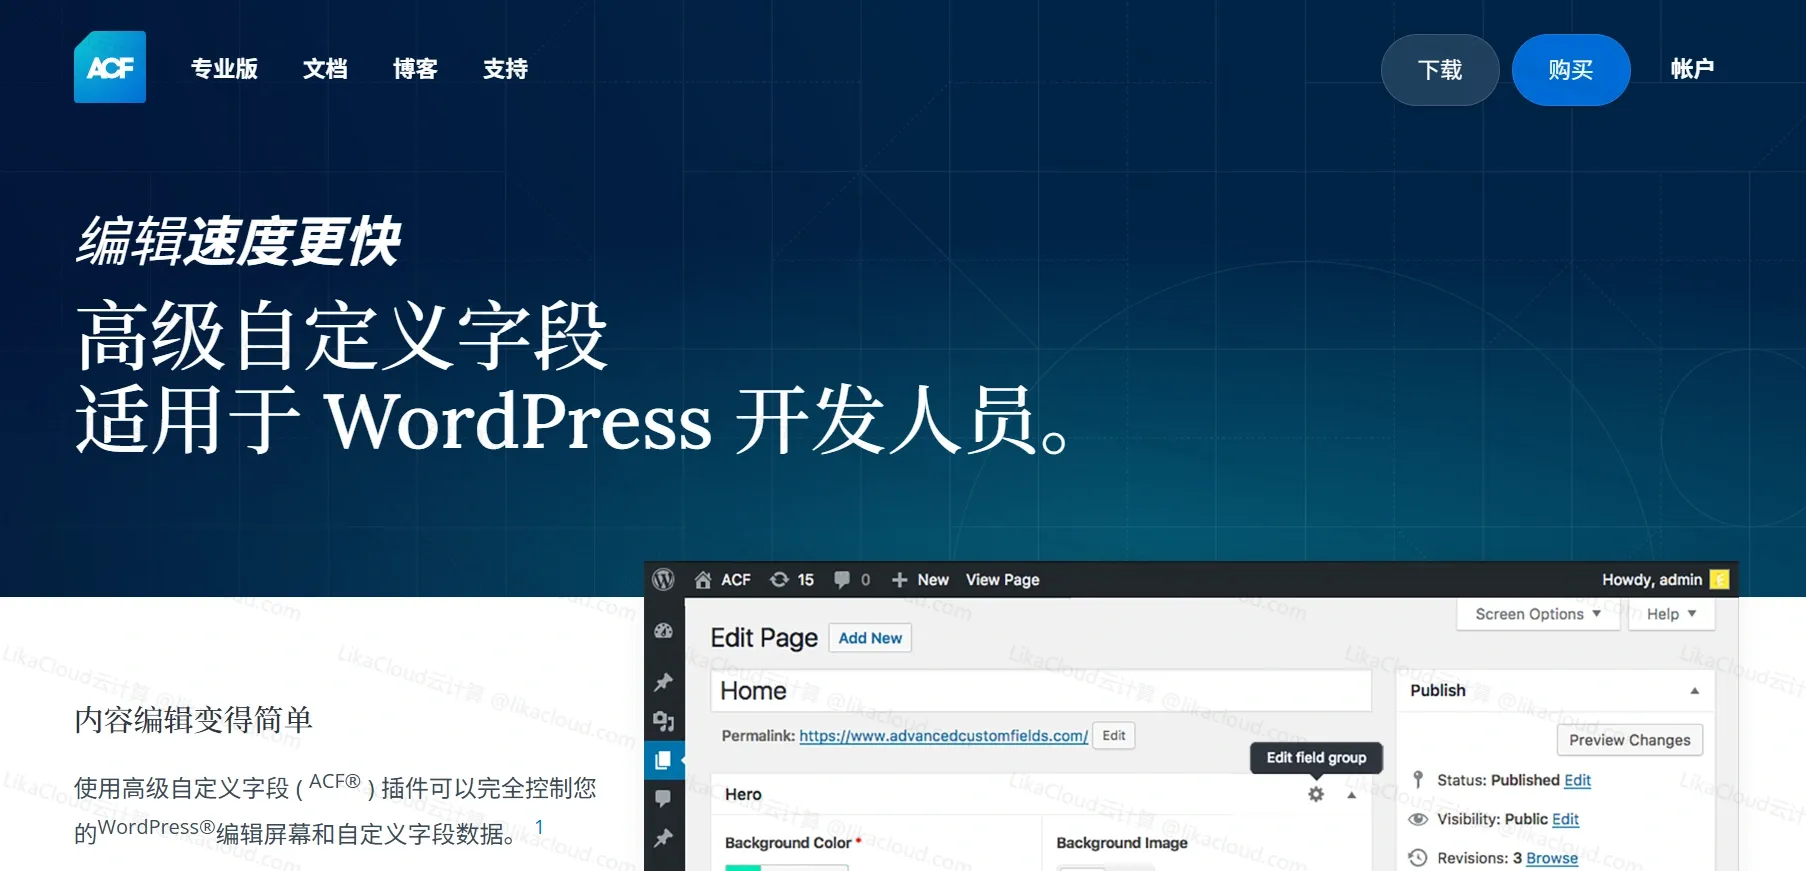Screen dimensions: 1806x871
Task: Open the 帐户 link
Action: coord(1692,69)
